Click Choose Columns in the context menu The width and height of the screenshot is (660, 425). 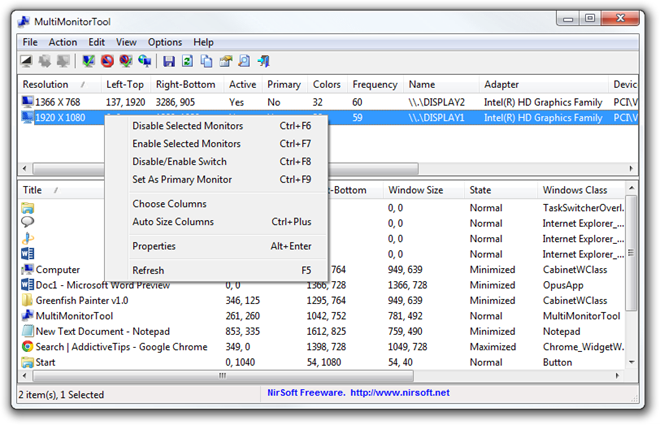(x=216, y=204)
